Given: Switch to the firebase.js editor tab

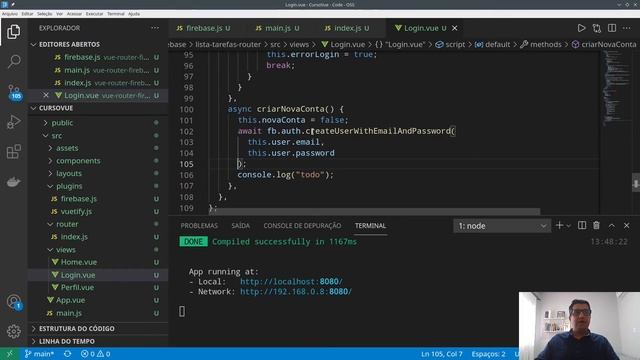Looking at the screenshot, I should click(204, 28).
